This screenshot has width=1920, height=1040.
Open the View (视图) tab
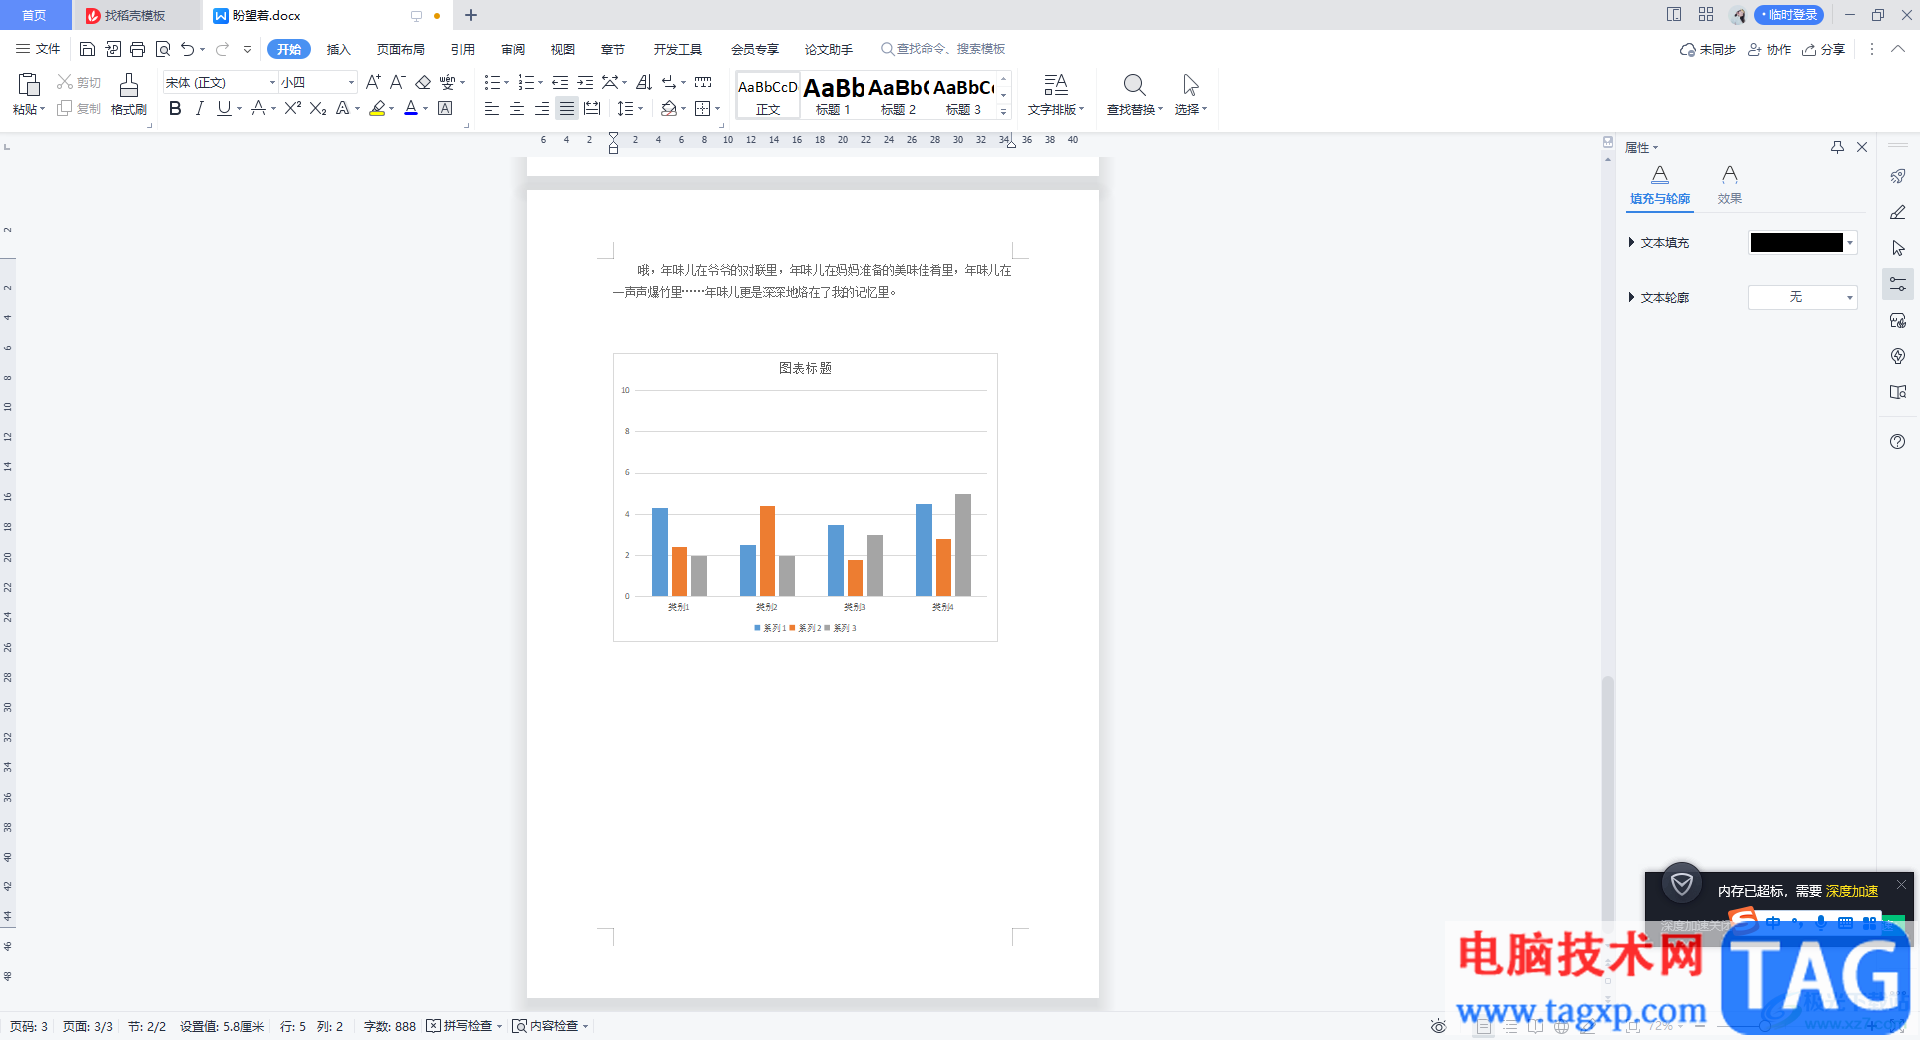(563, 49)
